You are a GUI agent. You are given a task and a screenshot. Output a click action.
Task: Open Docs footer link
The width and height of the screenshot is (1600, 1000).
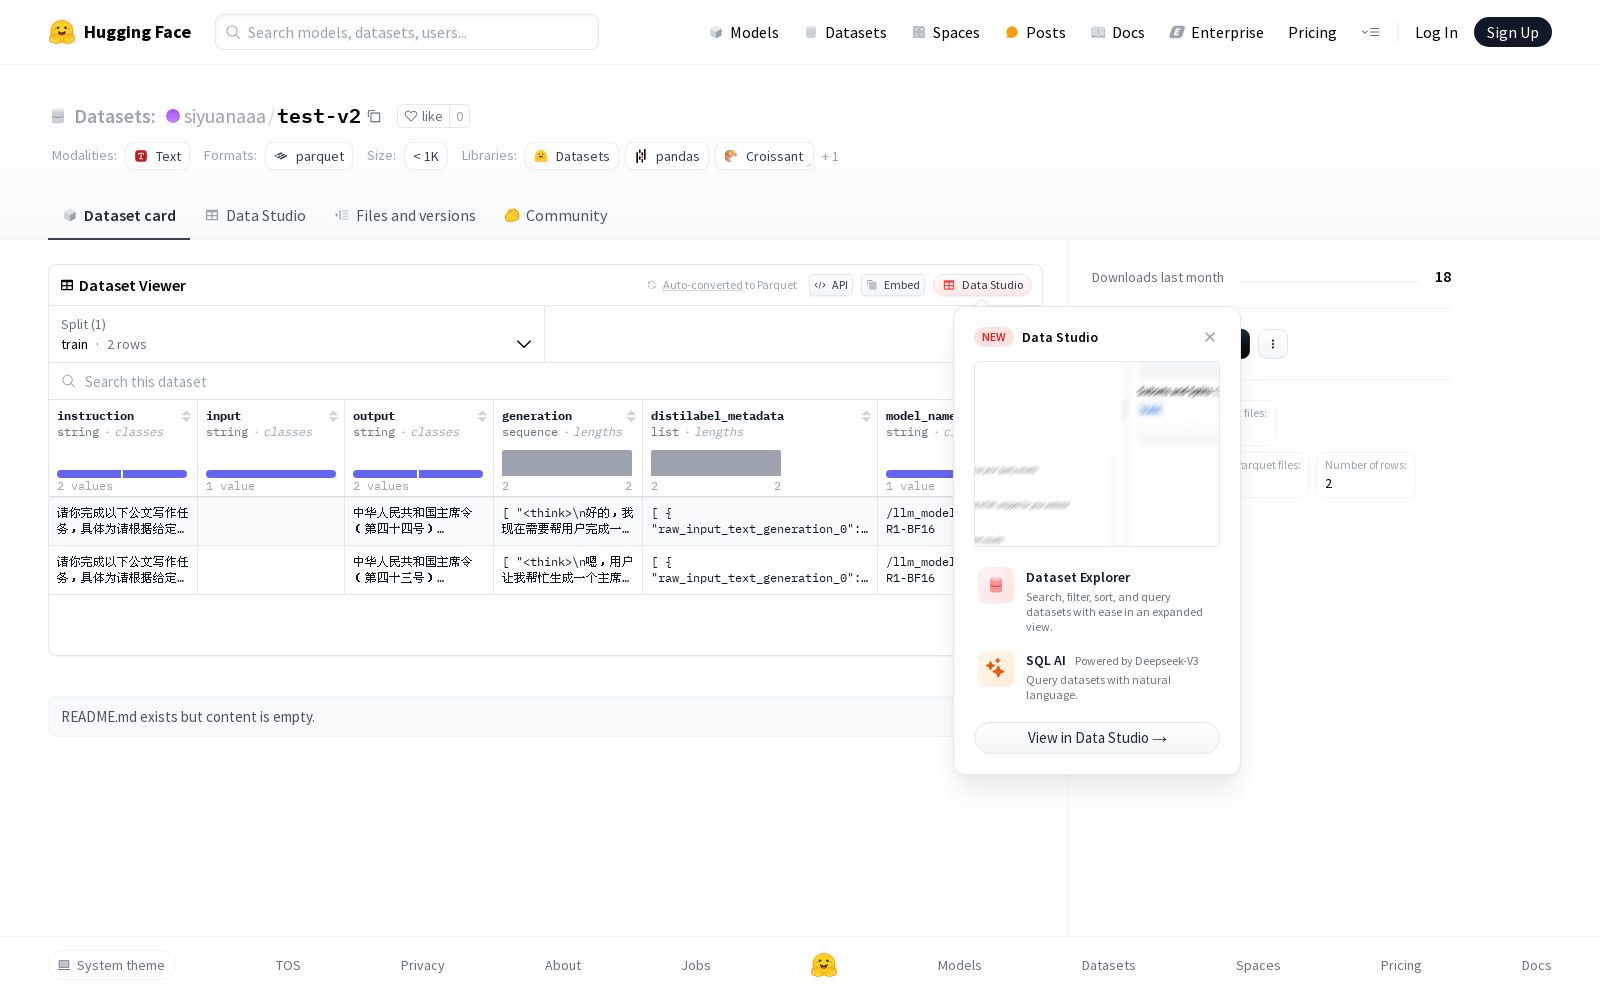coord(1536,965)
